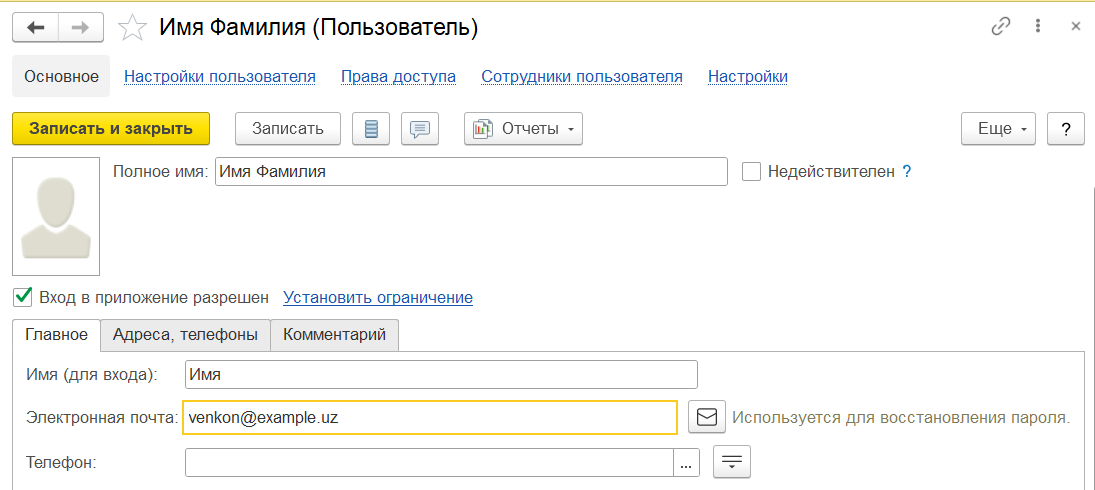This screenshot has width=1095, height=490.
Task: Open the list icon next to Записать
Action: click(371, 129)
